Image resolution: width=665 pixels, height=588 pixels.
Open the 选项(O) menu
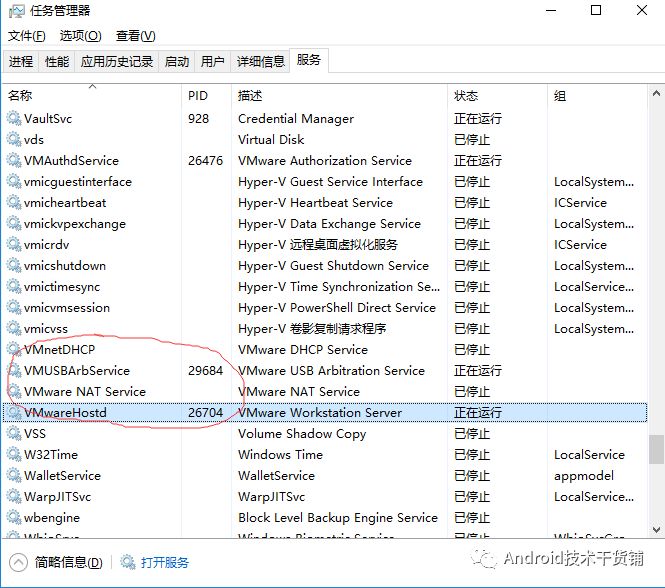click(x=81, y=36)
